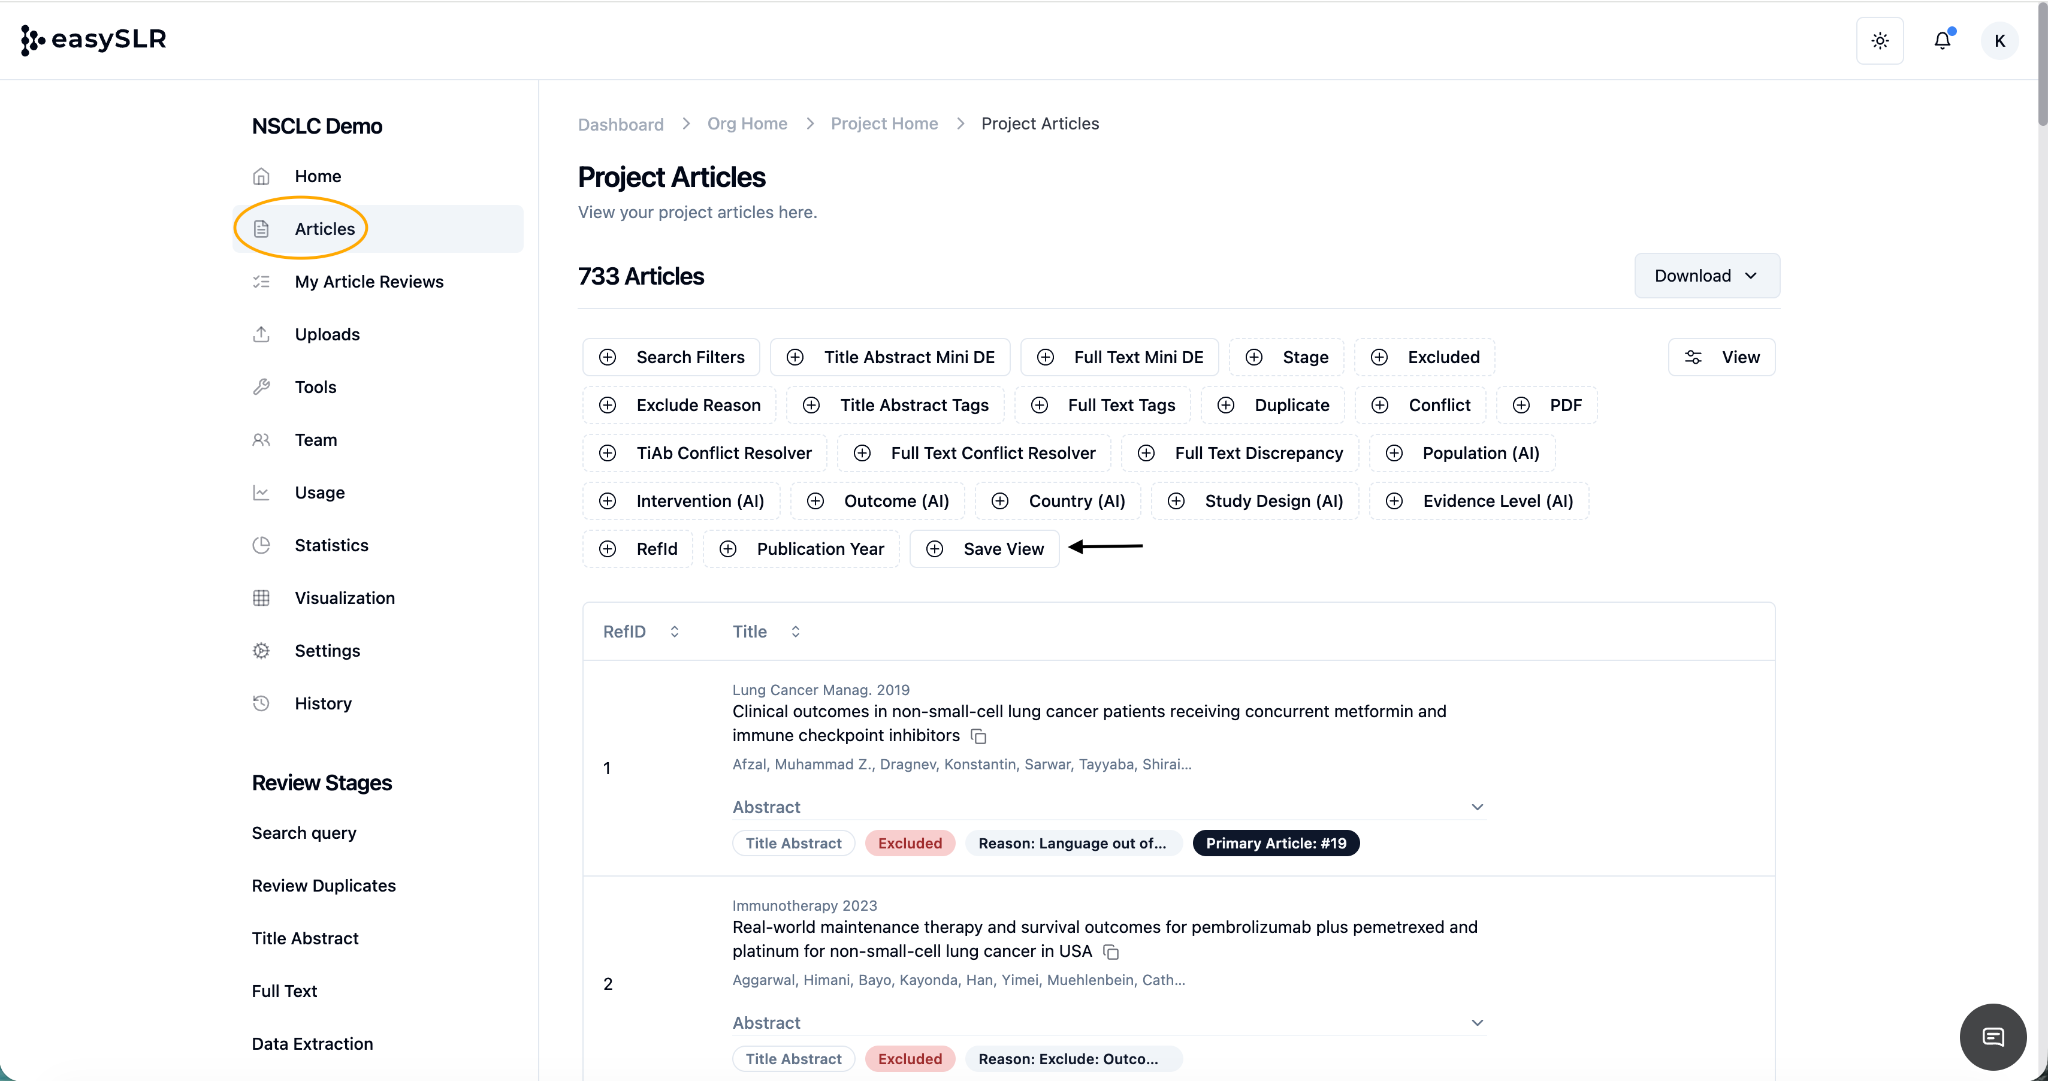Screen dimensions: 2048x1081
Task: Open the View options settings
Action: [1721, 357]
